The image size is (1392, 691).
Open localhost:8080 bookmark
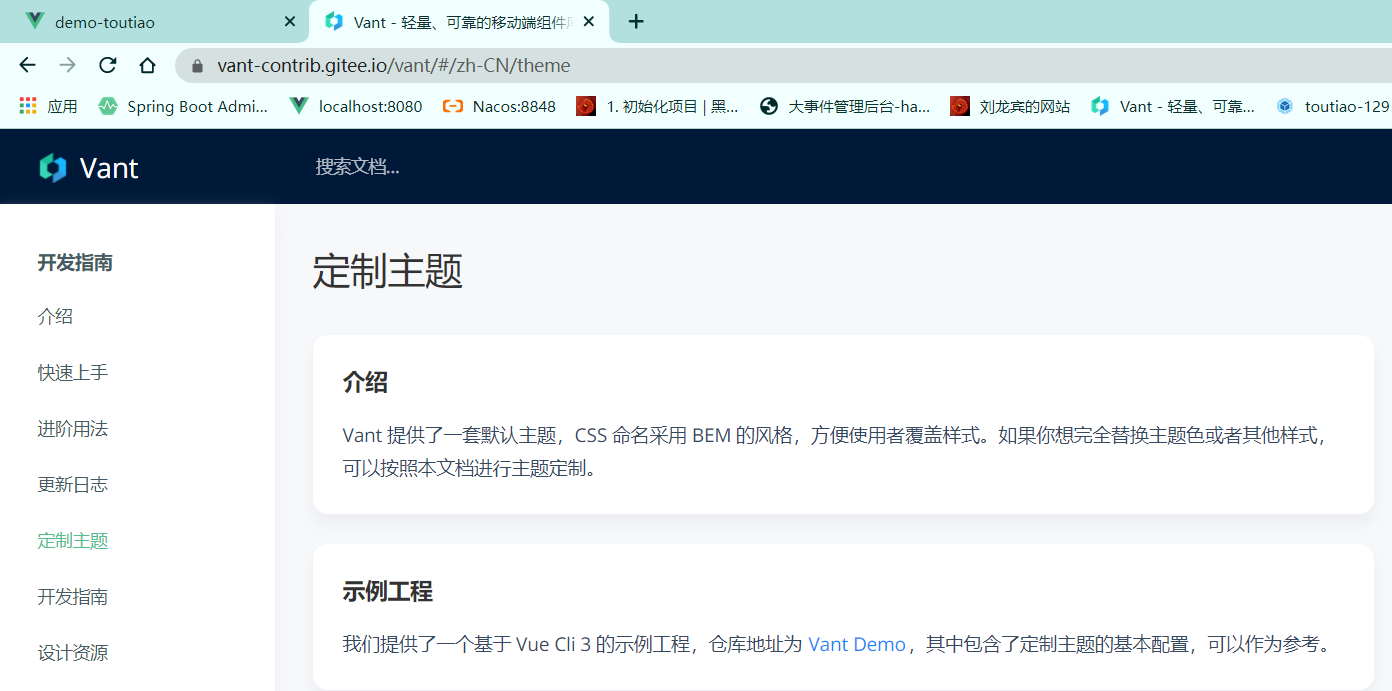(356, 106)
